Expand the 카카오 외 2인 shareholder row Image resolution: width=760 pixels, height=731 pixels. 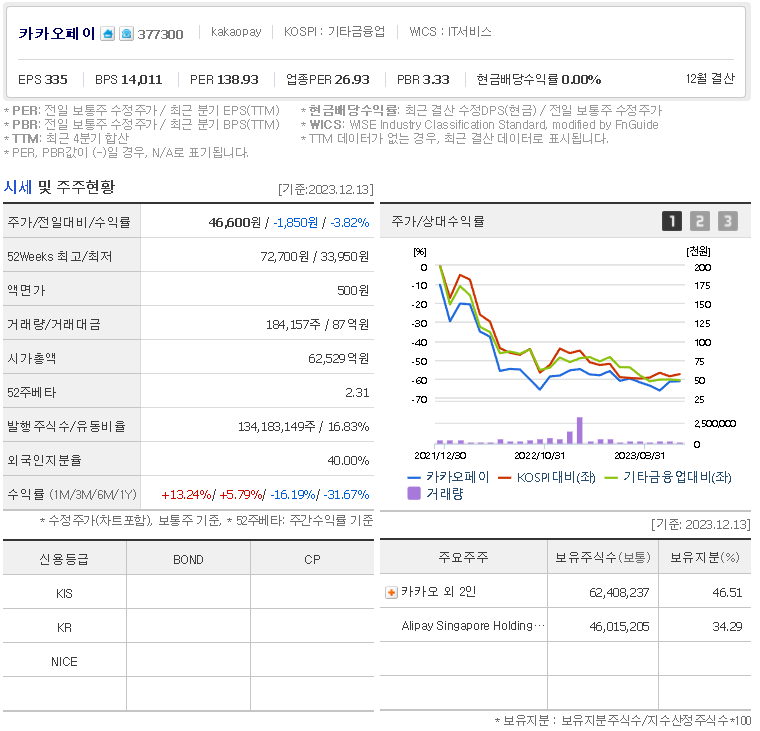point(391,592)
